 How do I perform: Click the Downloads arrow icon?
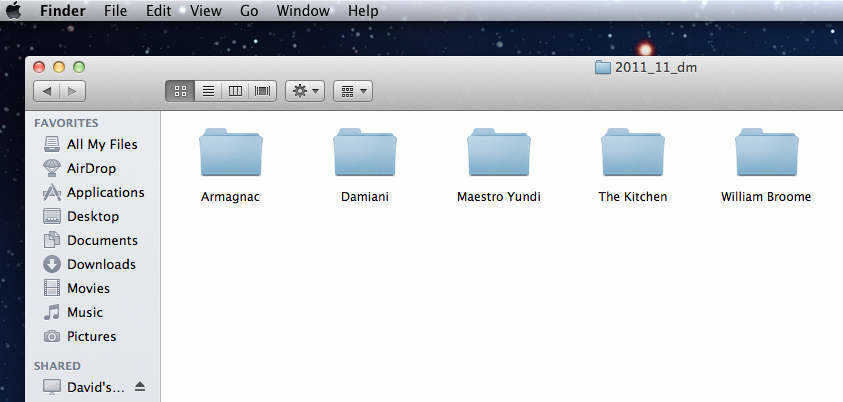coord(52,264)
